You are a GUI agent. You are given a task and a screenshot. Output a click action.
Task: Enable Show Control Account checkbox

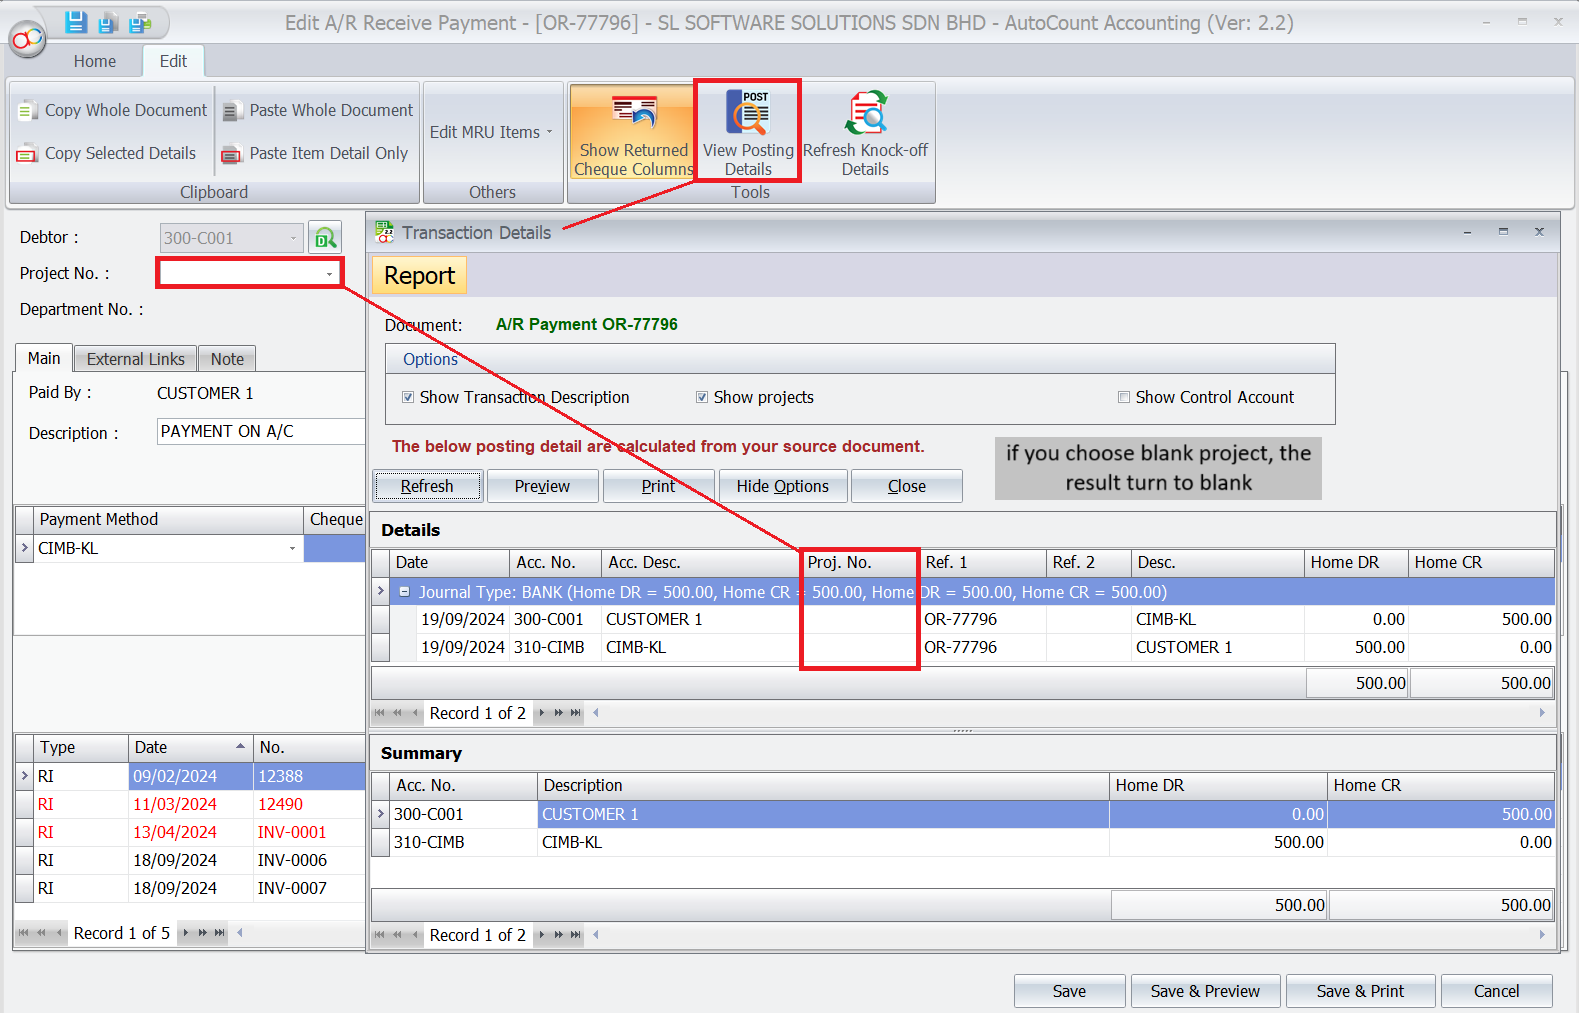1124,397
